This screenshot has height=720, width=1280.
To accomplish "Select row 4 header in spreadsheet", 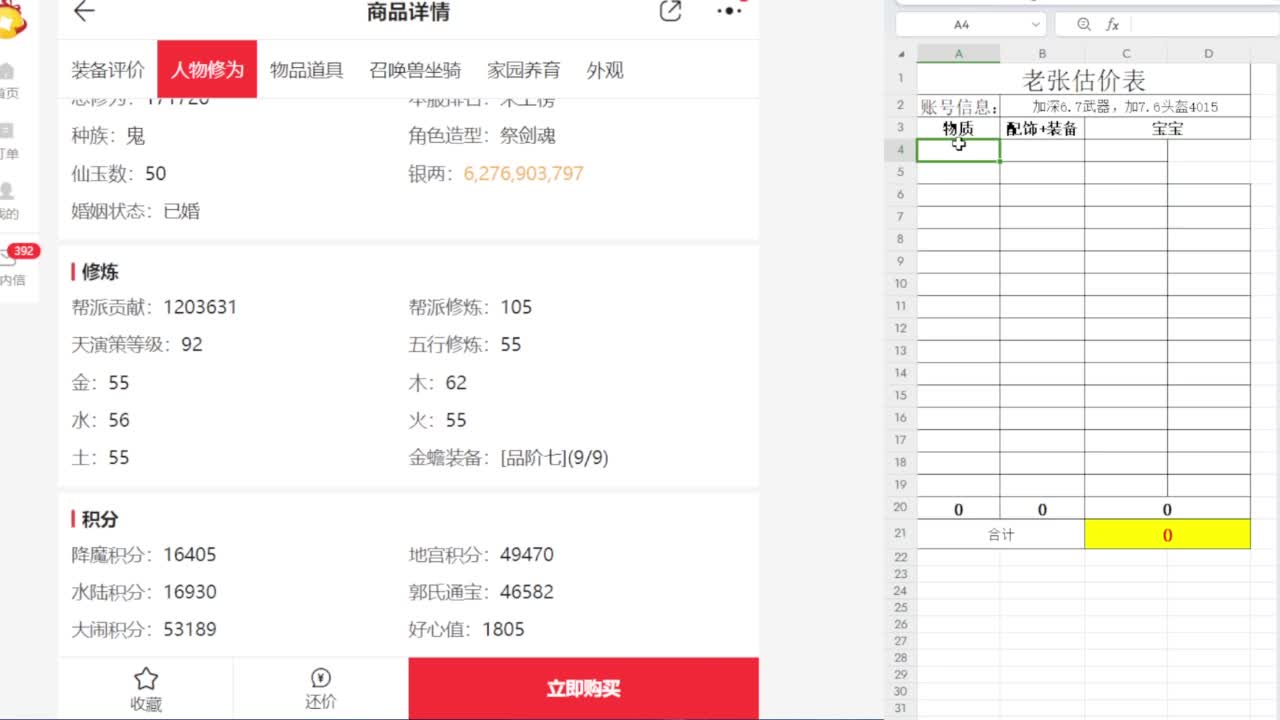I will [x=900, y=150].
